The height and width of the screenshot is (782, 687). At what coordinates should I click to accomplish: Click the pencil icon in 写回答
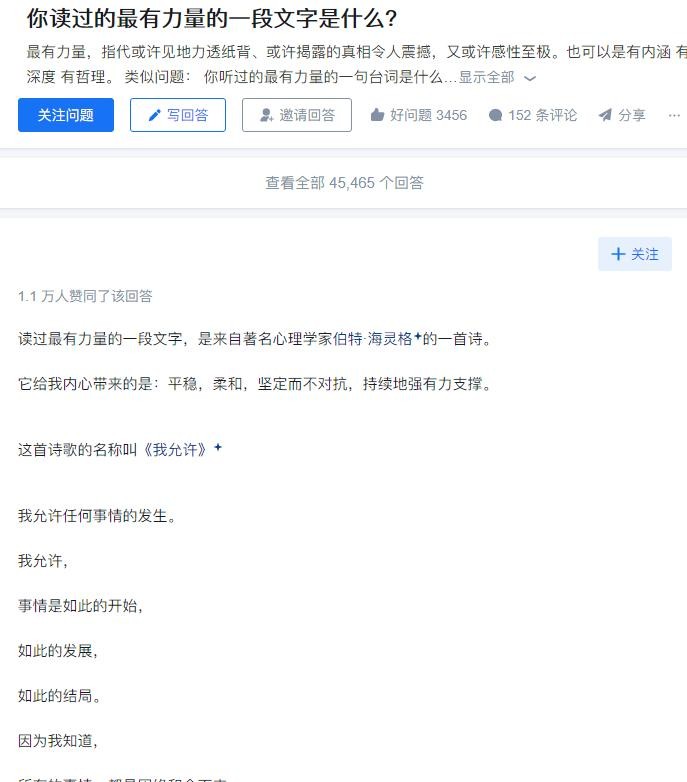[155, 115]
